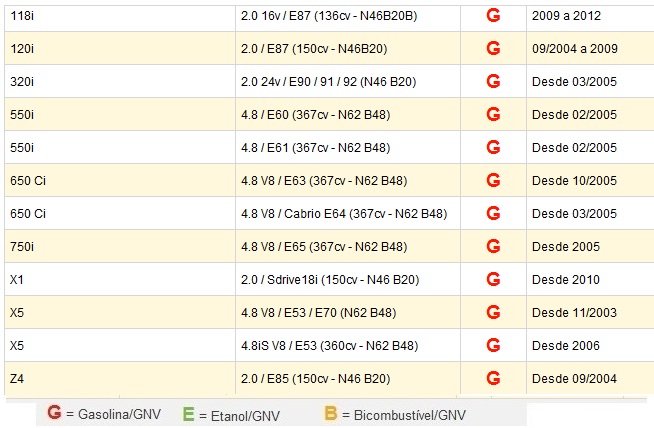Click the date Desde 11/2003
Screen dimensions: 654x428
tap(574, 312)
